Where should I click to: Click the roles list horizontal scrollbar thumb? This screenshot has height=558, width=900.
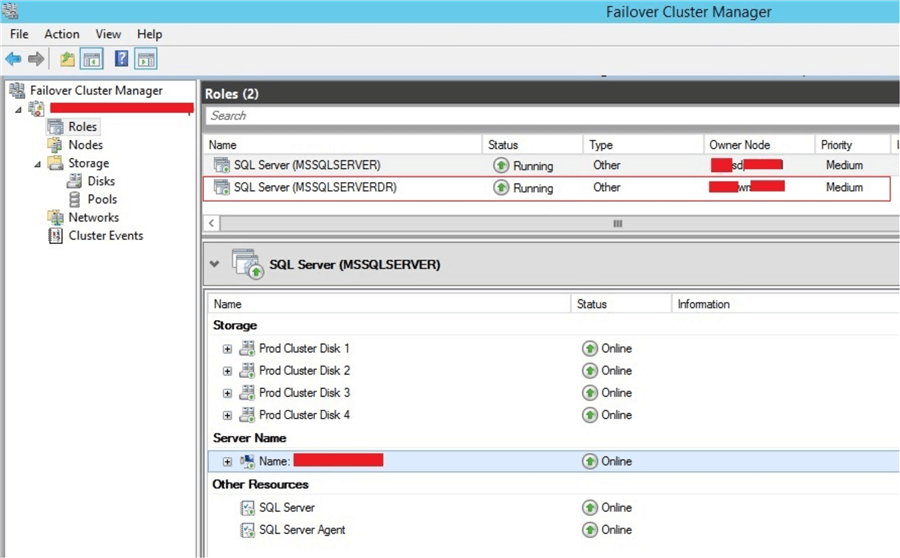pos(618,223)
